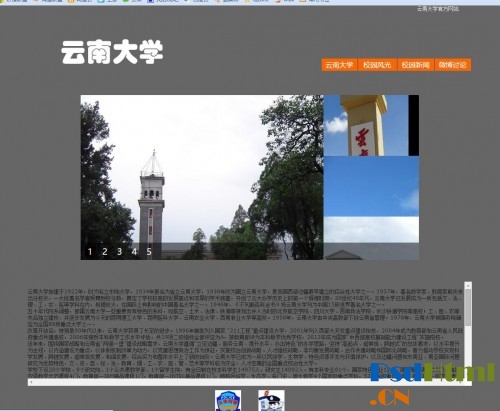The height and width of the screenshot is (411, 500).
Task: Click the paragraph starting 云南大学始建于1922年
Action: pos(245,298)
